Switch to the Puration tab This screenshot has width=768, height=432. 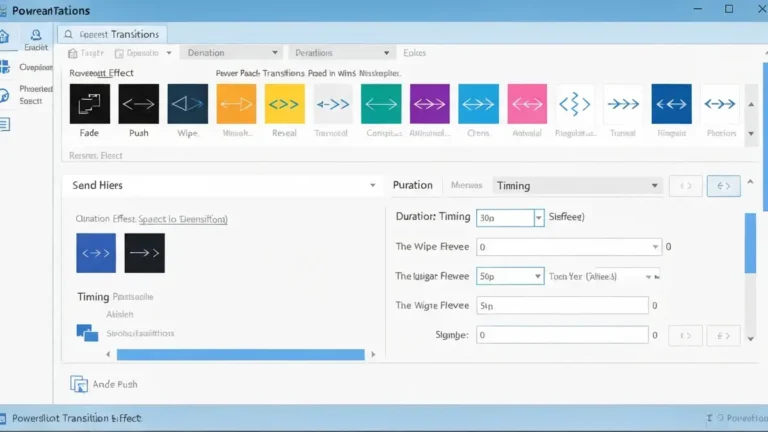pos(413,185)
